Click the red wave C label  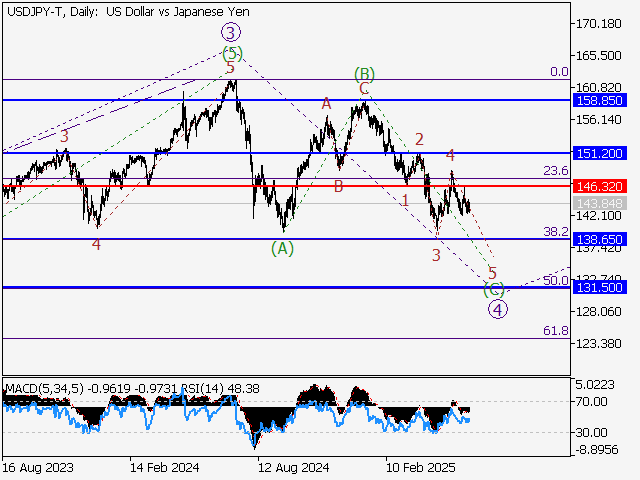pyautogui.click(x=365, y=89)
